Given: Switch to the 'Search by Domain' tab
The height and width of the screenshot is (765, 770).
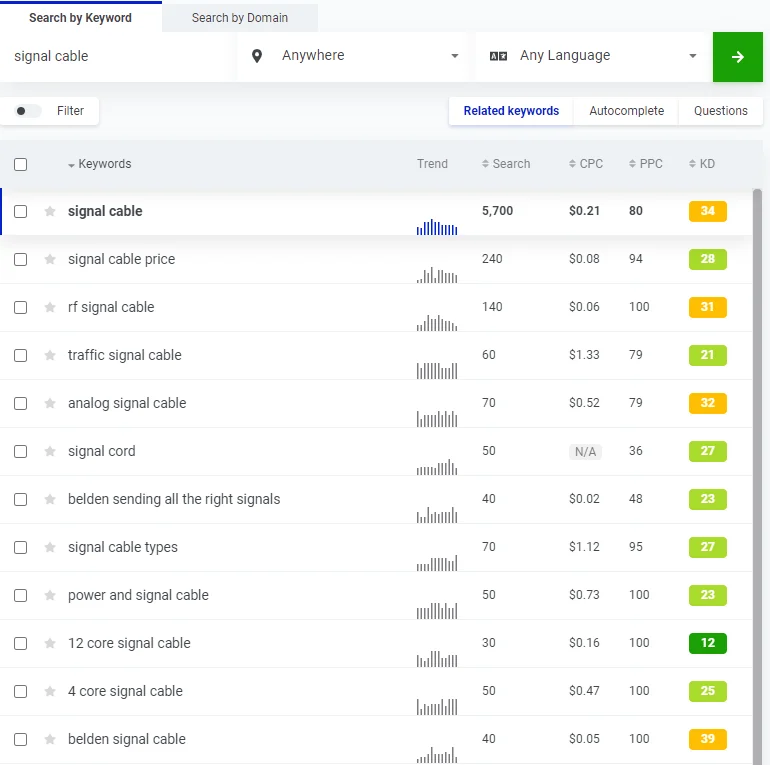Looking at the screenshot, I should [239, 18].
